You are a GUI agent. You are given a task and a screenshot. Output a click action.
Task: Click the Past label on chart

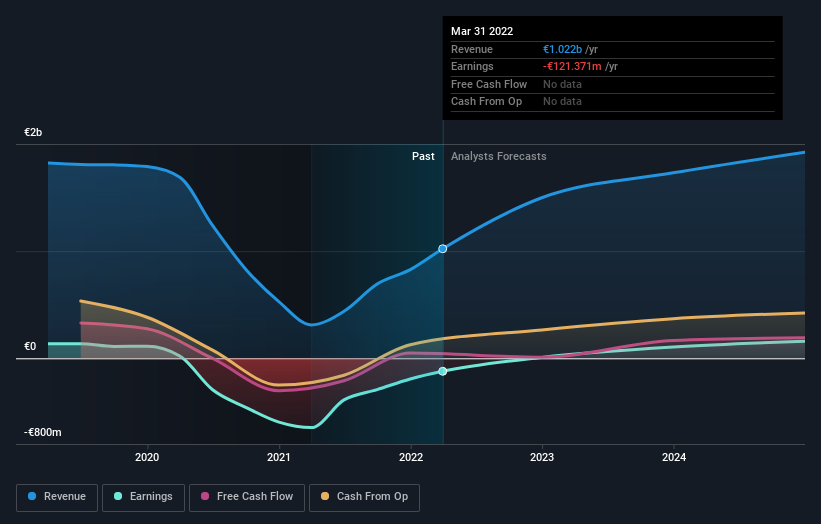coord(423,156)
